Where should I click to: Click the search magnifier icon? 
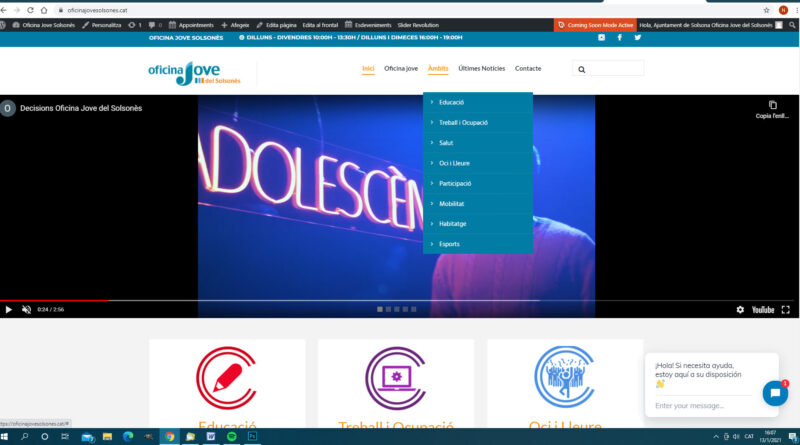[x=581, y=69]
